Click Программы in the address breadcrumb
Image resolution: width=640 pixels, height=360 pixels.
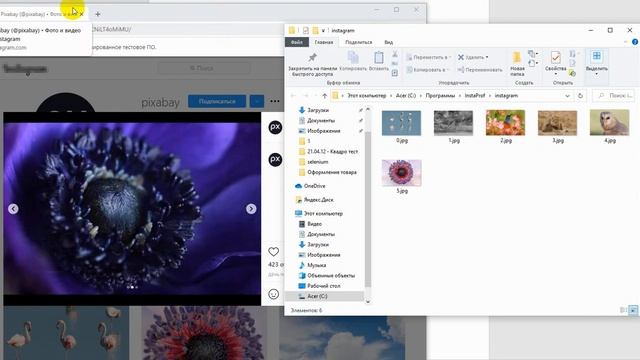[440, 96]
